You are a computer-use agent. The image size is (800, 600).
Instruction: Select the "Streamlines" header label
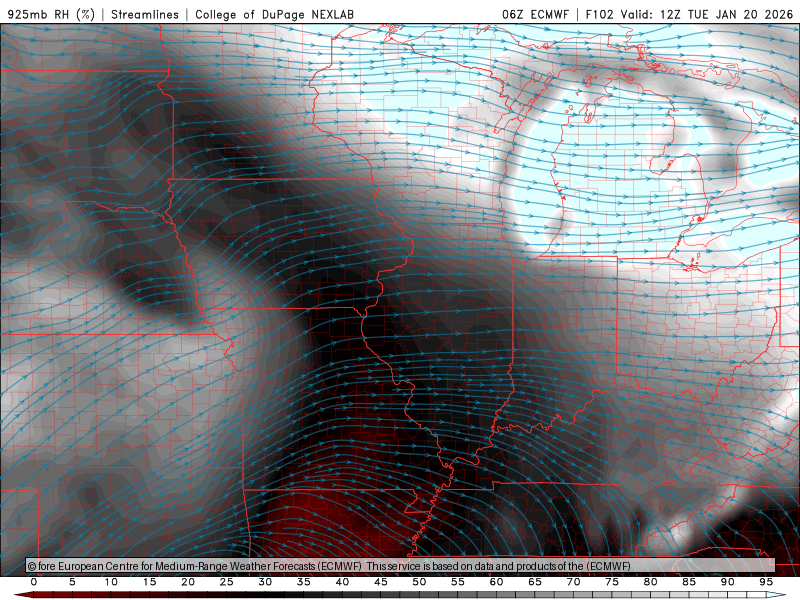pos(145,15)
